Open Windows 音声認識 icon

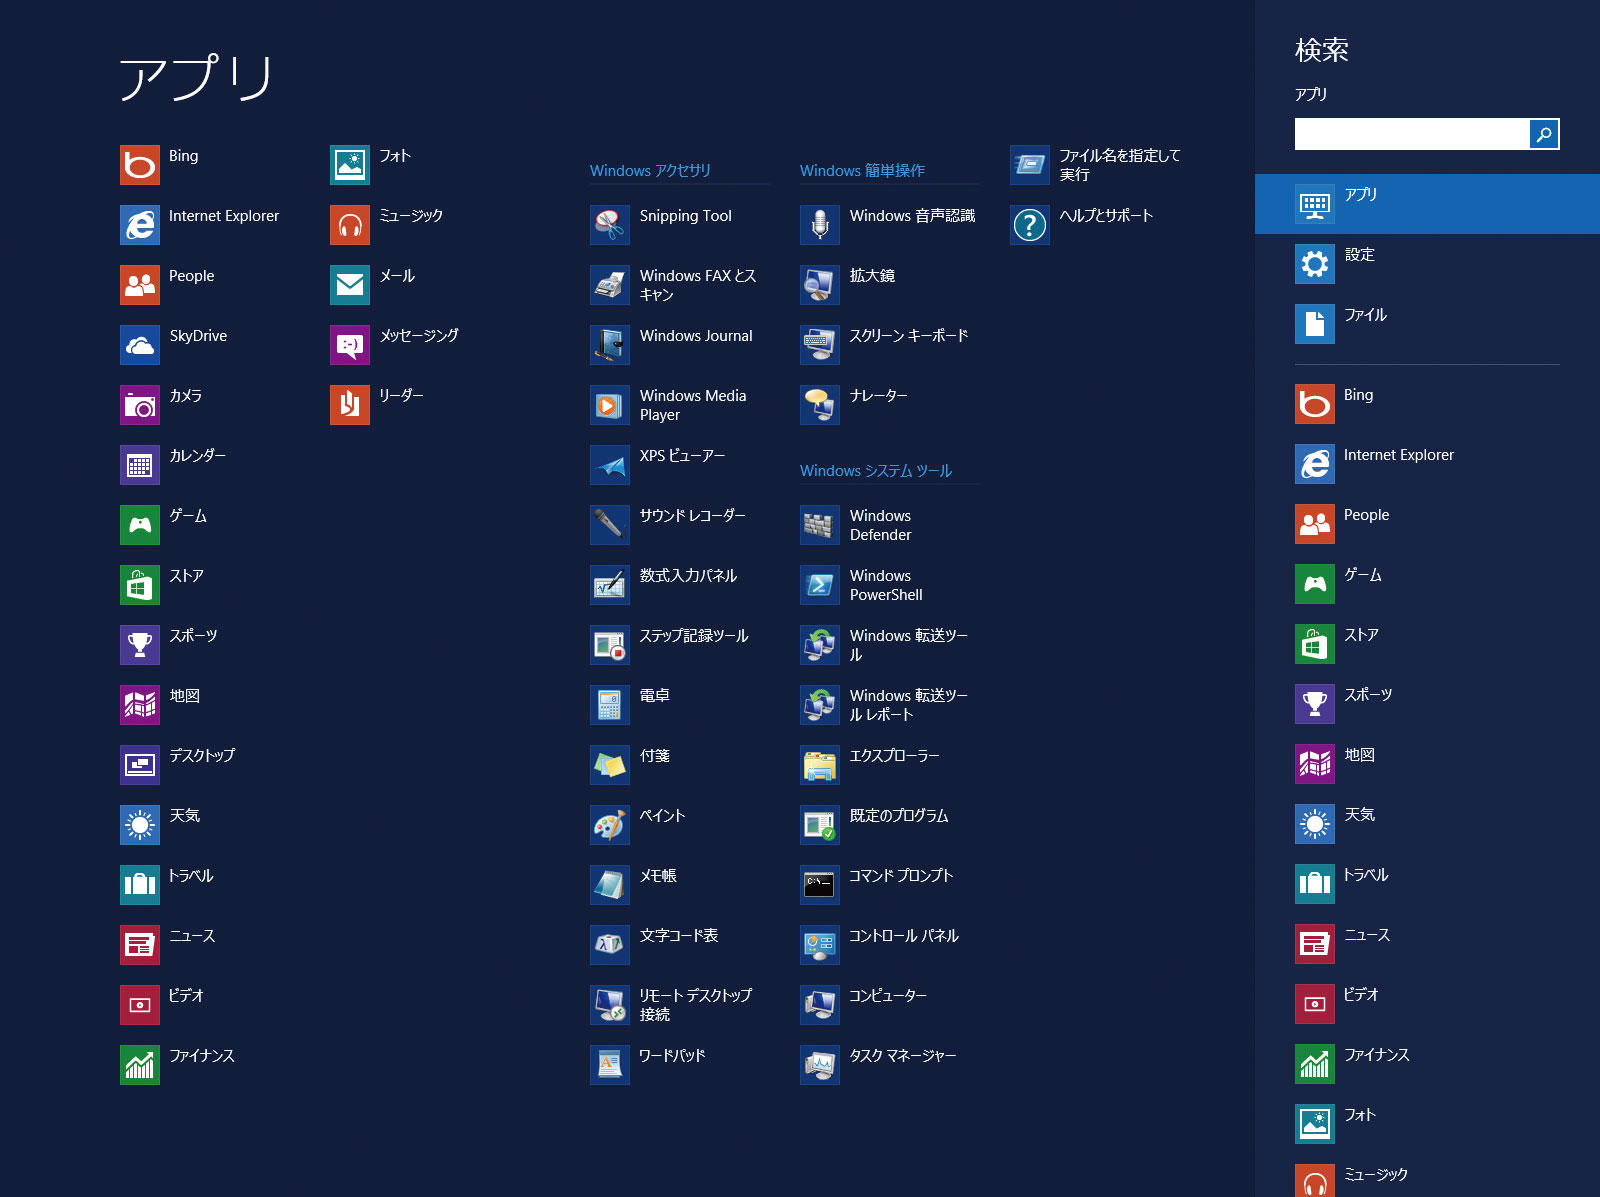click(819, 225)
